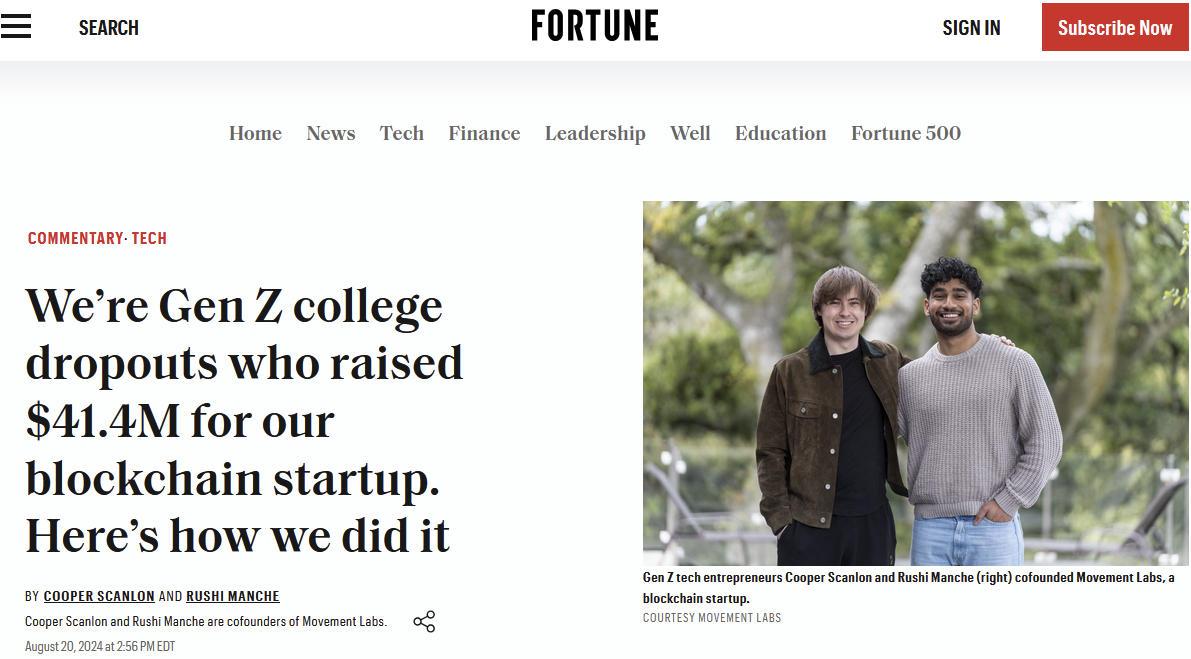Click the SIGN IN link
This screenshot has height=659, width=1191.
pos(971,28)
